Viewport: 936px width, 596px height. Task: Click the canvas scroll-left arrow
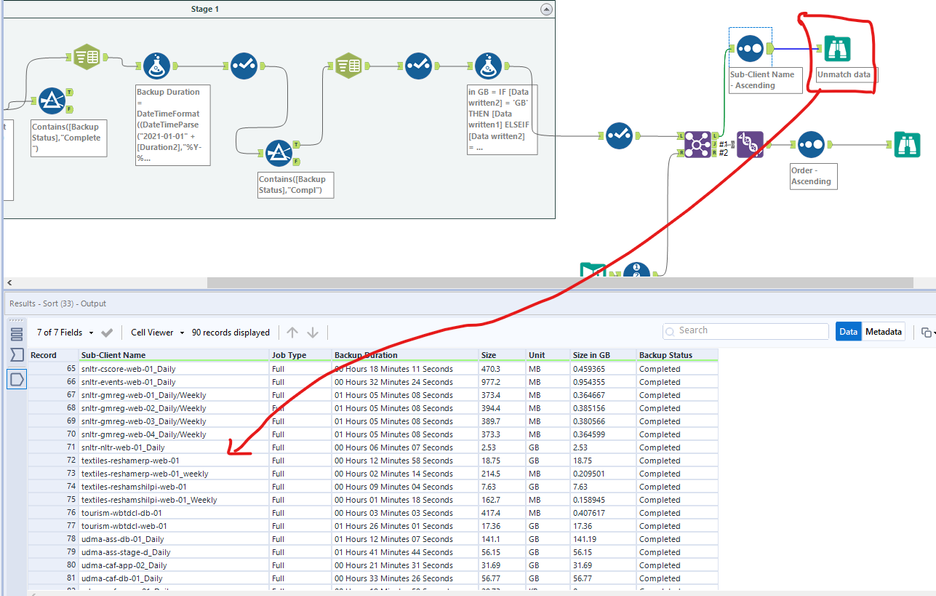[x=9, y=283]
